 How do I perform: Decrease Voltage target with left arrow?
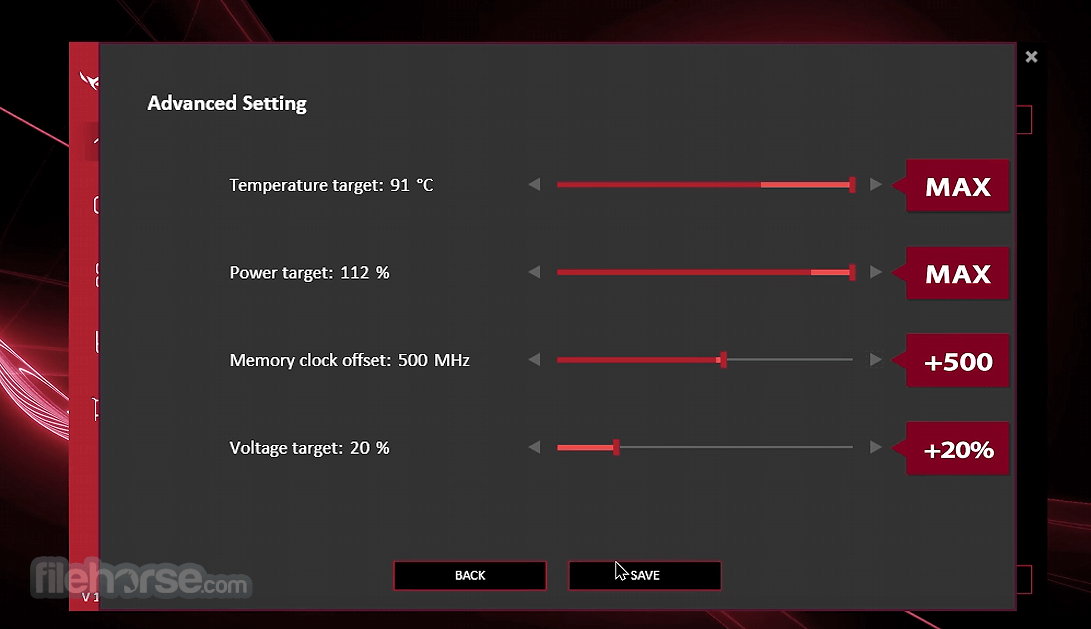point(534,447)
